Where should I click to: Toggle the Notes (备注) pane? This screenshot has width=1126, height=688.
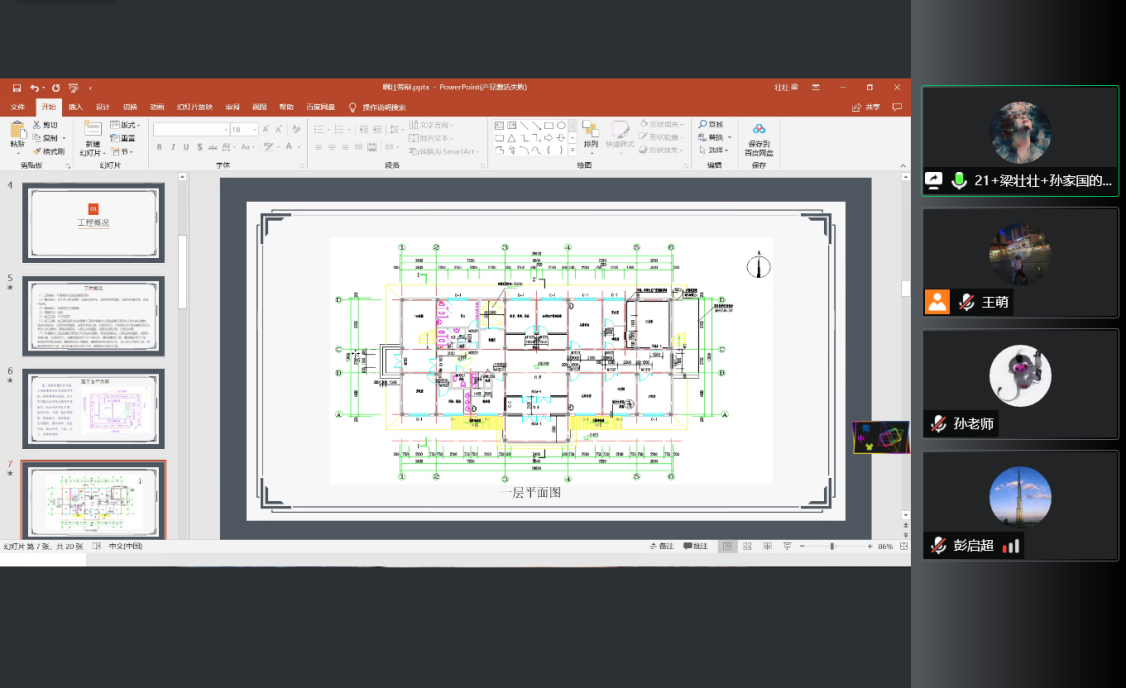pyautogui.click(x=661, y=547)
